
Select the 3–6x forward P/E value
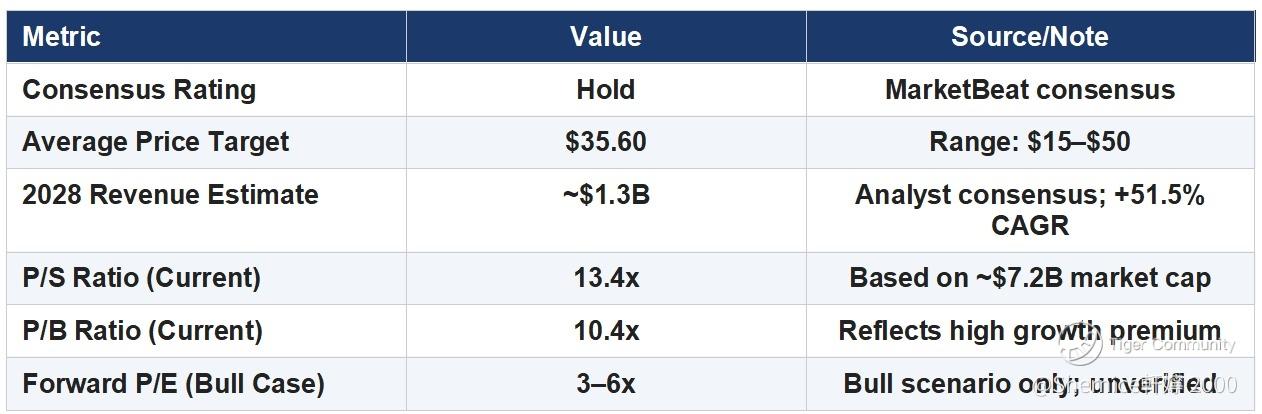[x=606, y=384]
